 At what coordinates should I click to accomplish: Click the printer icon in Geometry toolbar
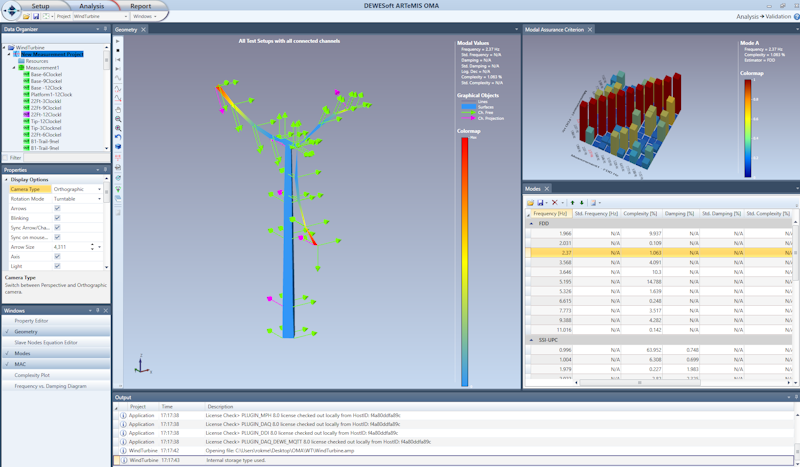coord(118,167)
